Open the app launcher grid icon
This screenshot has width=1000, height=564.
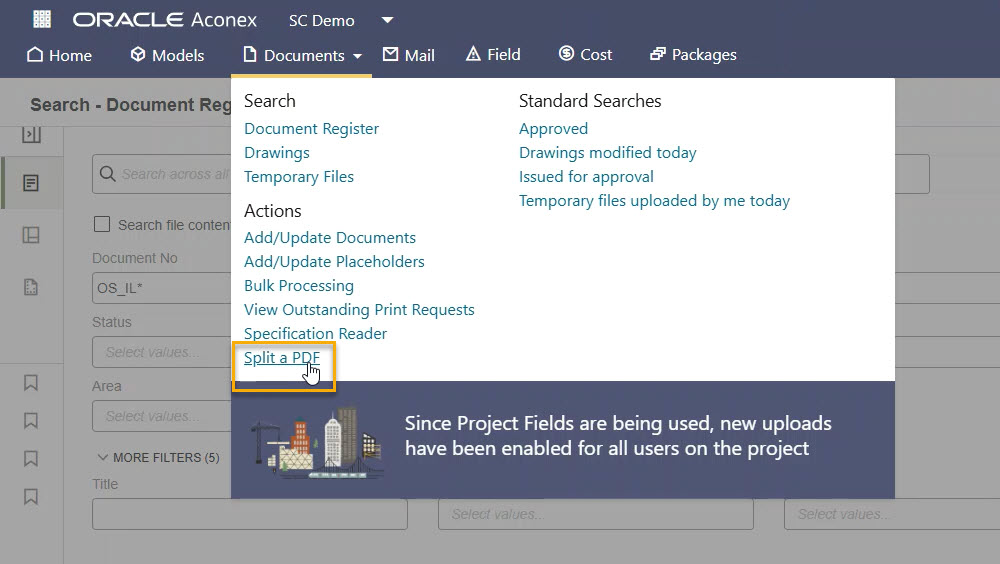42,19
